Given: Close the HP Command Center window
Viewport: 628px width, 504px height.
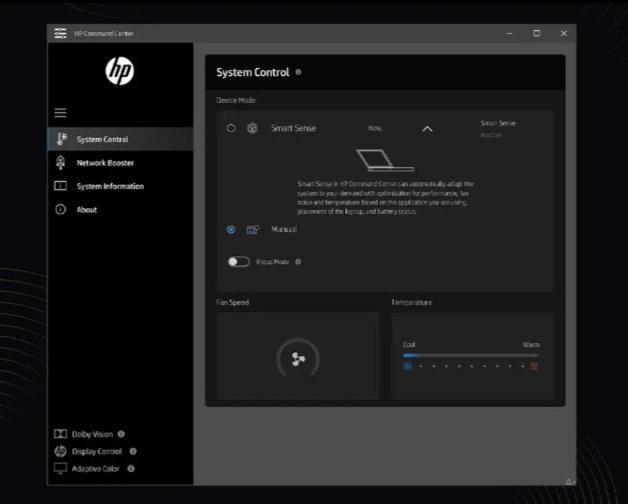Looking at the screenshot, I should tap(564, 33).
